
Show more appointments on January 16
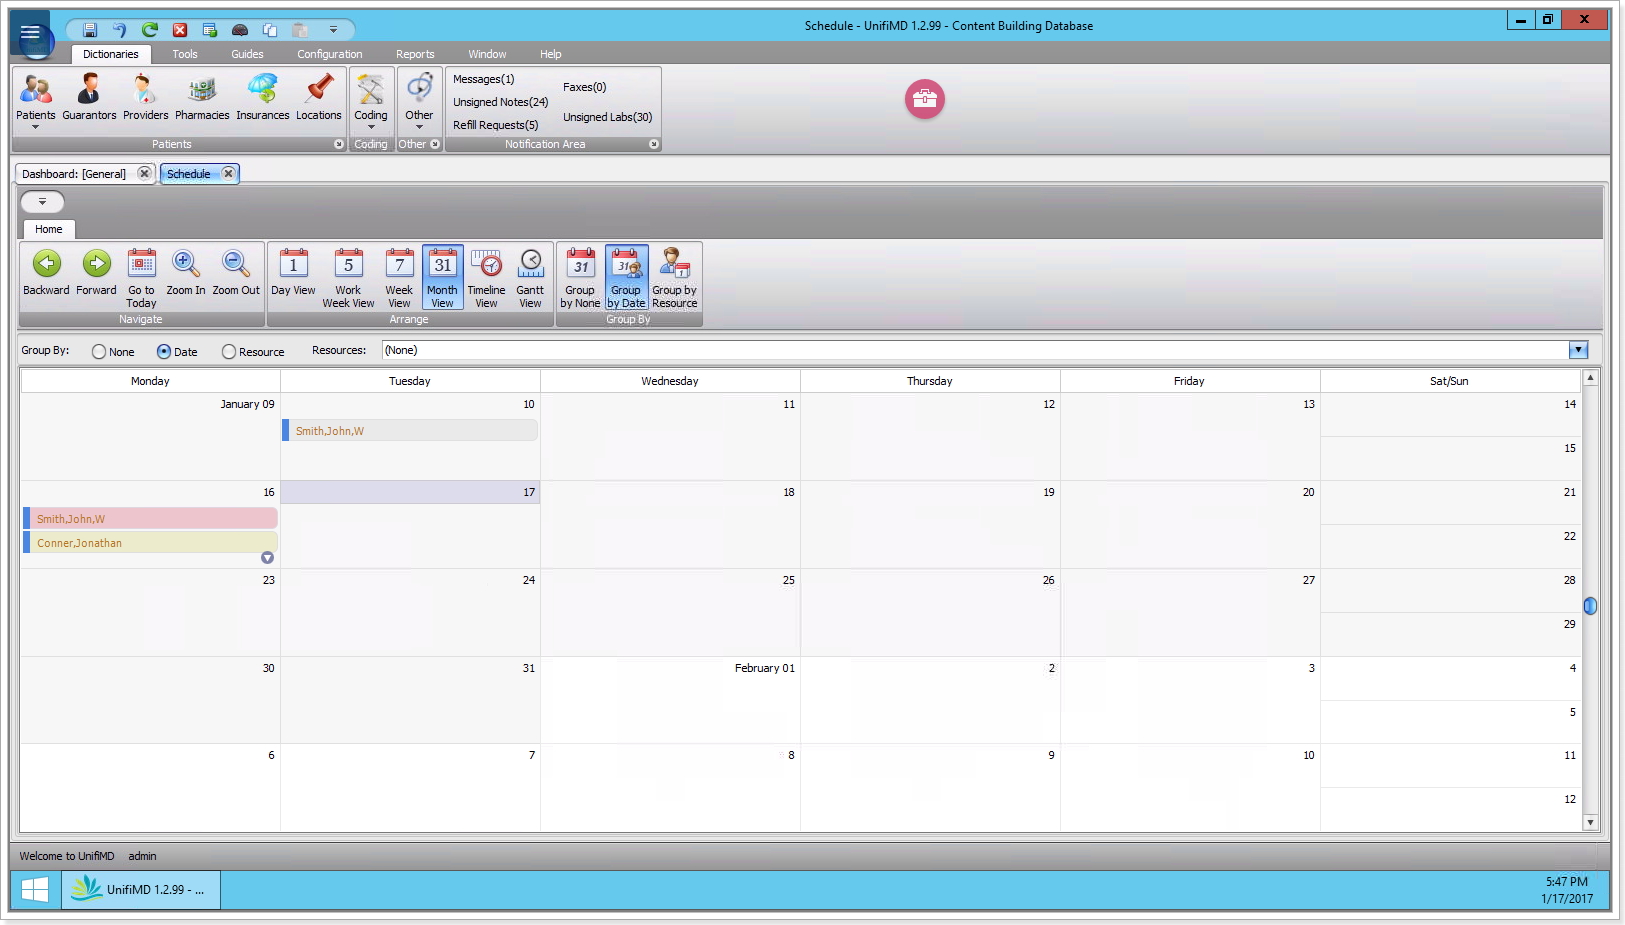267,558
